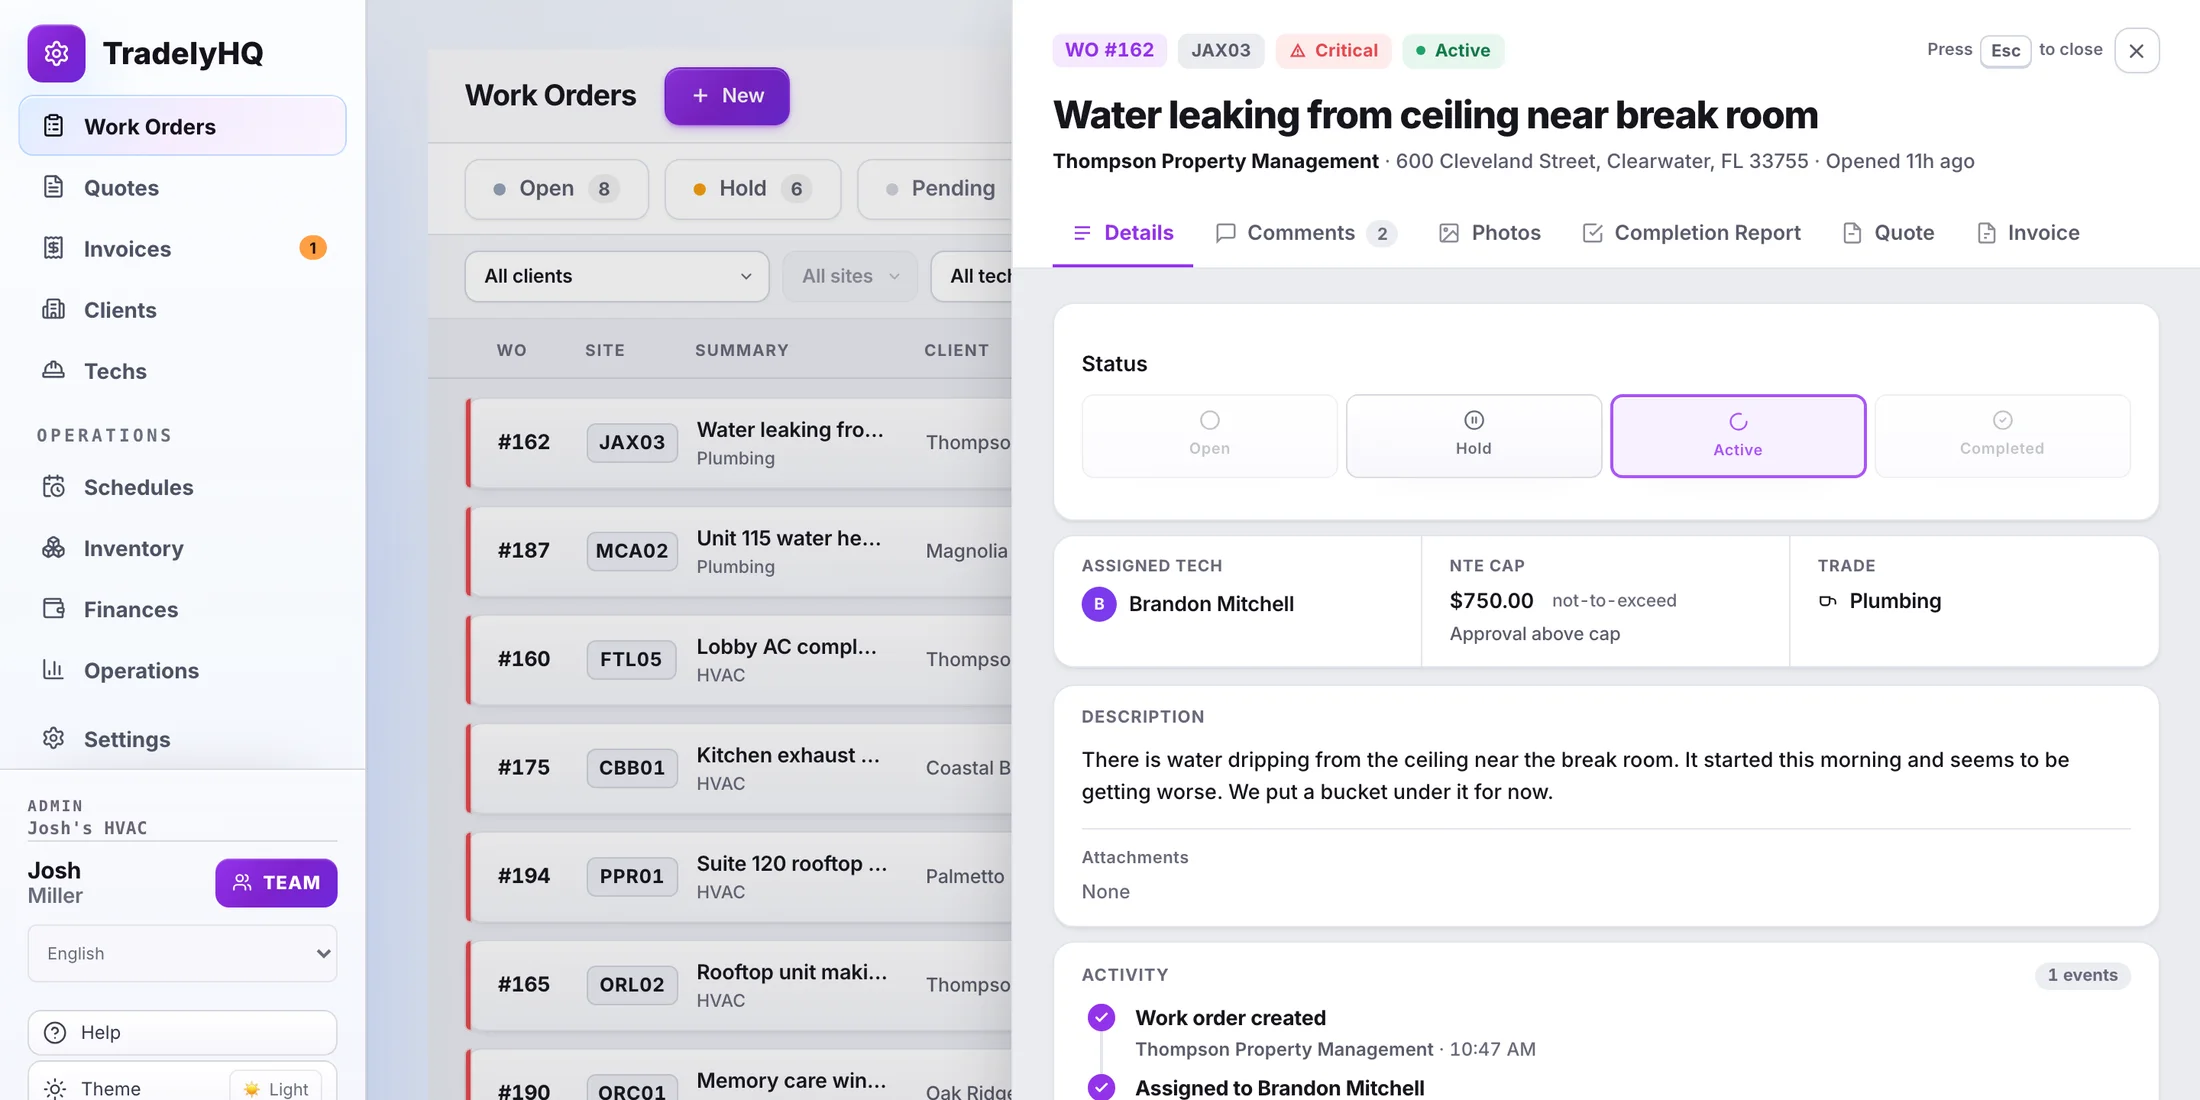Toggle the Open 8 filter chip
This screenshot has height=1100, width=2200.
557,189
